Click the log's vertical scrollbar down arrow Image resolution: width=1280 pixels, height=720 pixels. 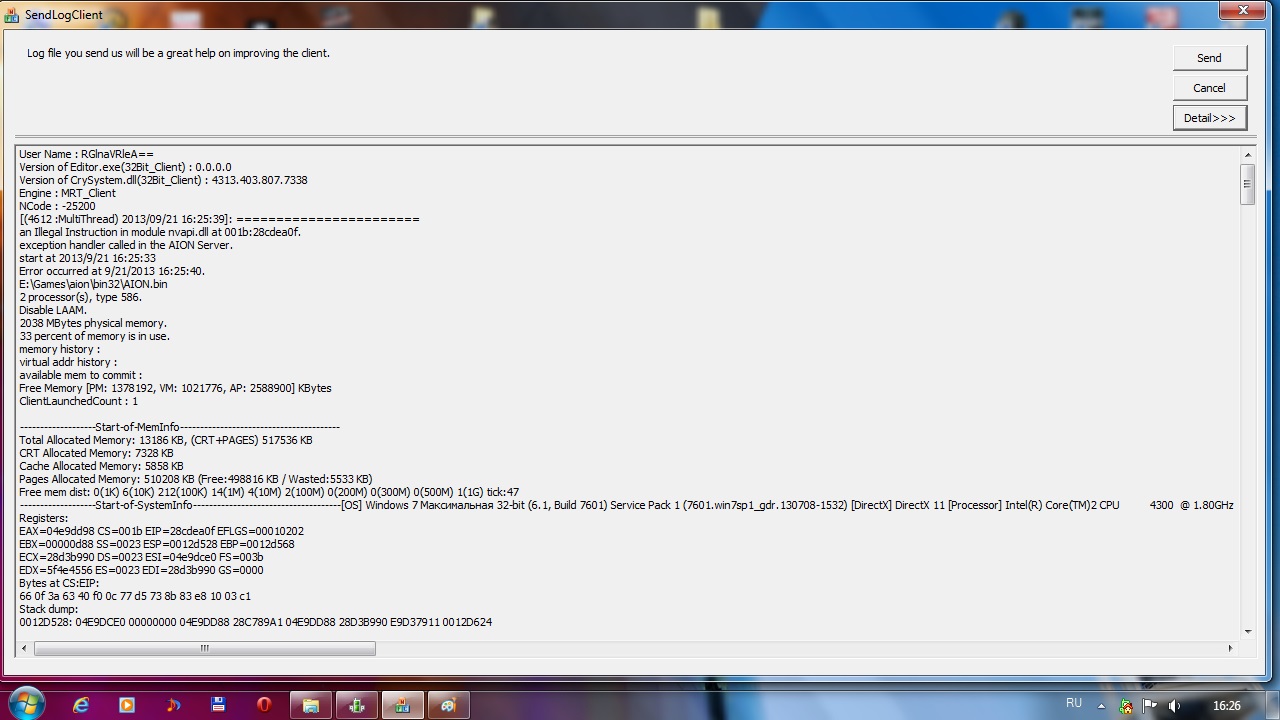(x=1247, y=631)
